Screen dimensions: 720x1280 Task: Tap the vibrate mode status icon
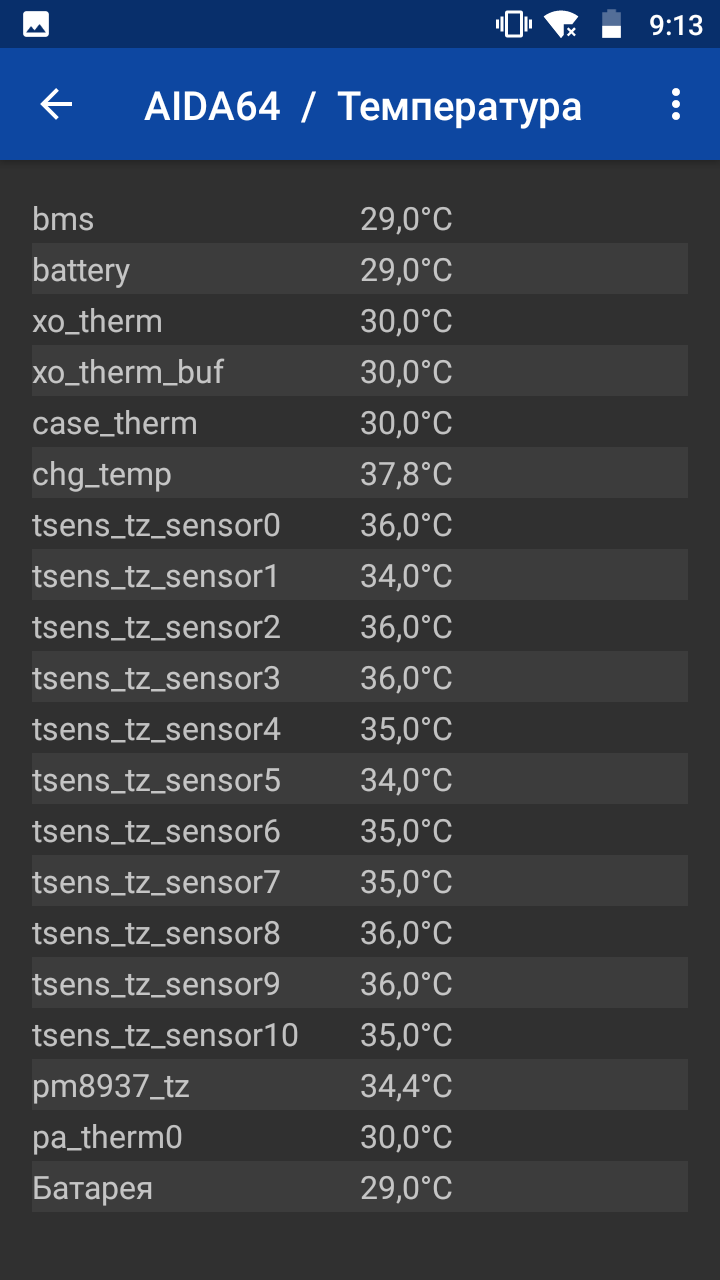point(514,24)
